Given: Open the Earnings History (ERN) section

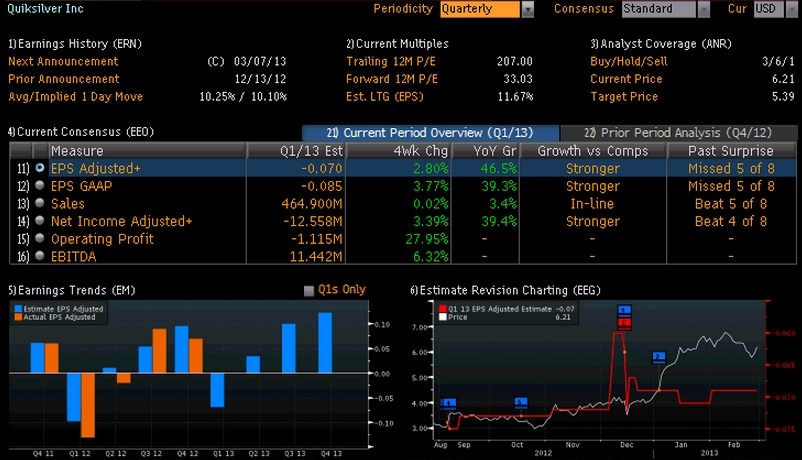Looking at the screenshot, I should click(75, 44).
